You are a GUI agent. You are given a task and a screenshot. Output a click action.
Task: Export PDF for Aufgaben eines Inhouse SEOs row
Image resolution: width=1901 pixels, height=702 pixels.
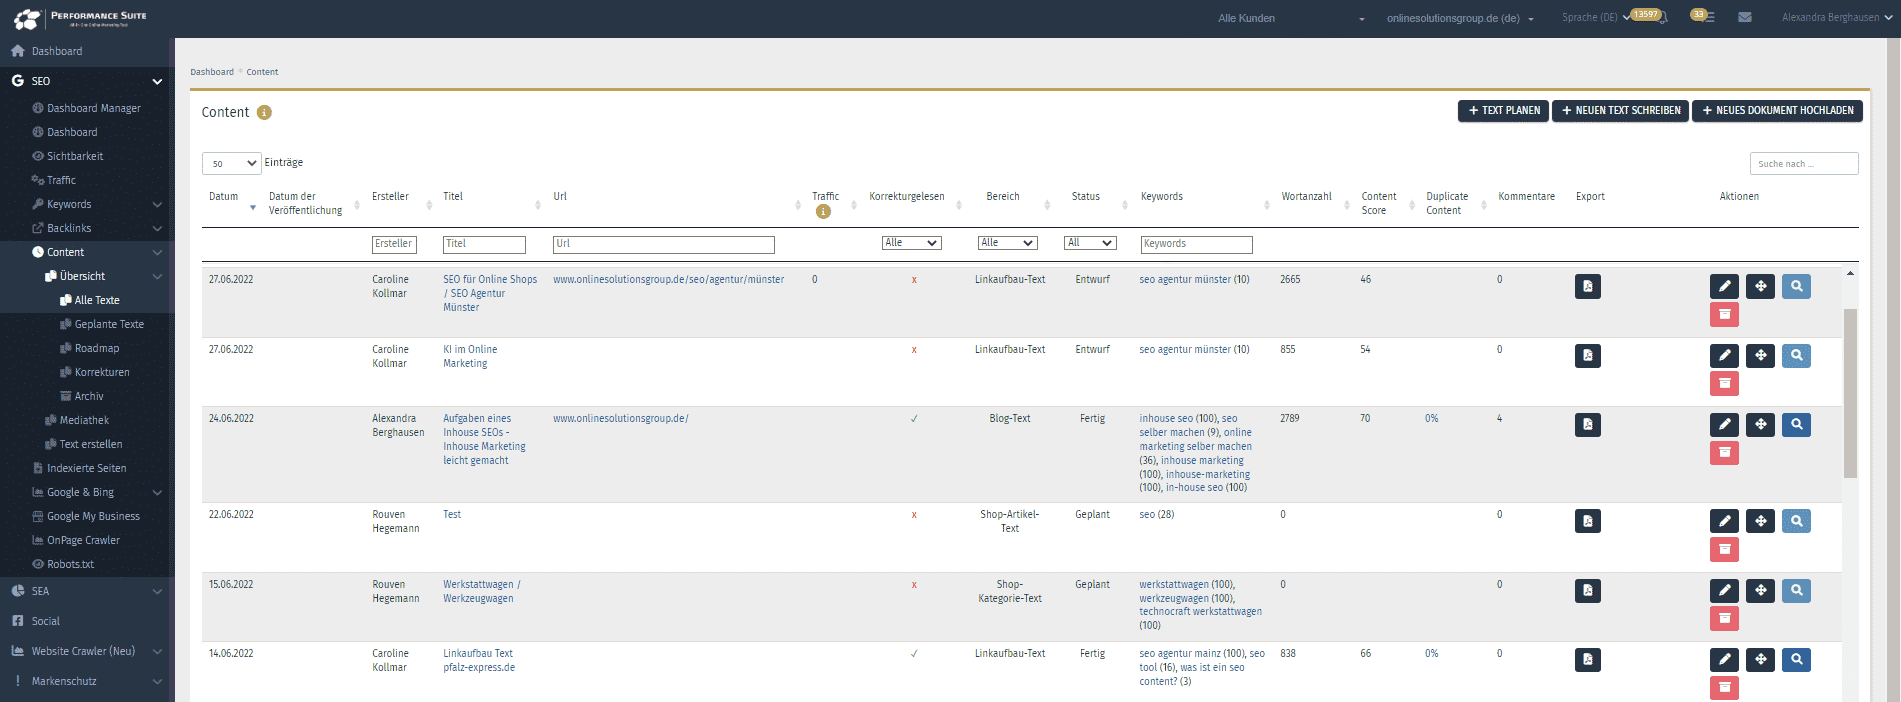1588,425
